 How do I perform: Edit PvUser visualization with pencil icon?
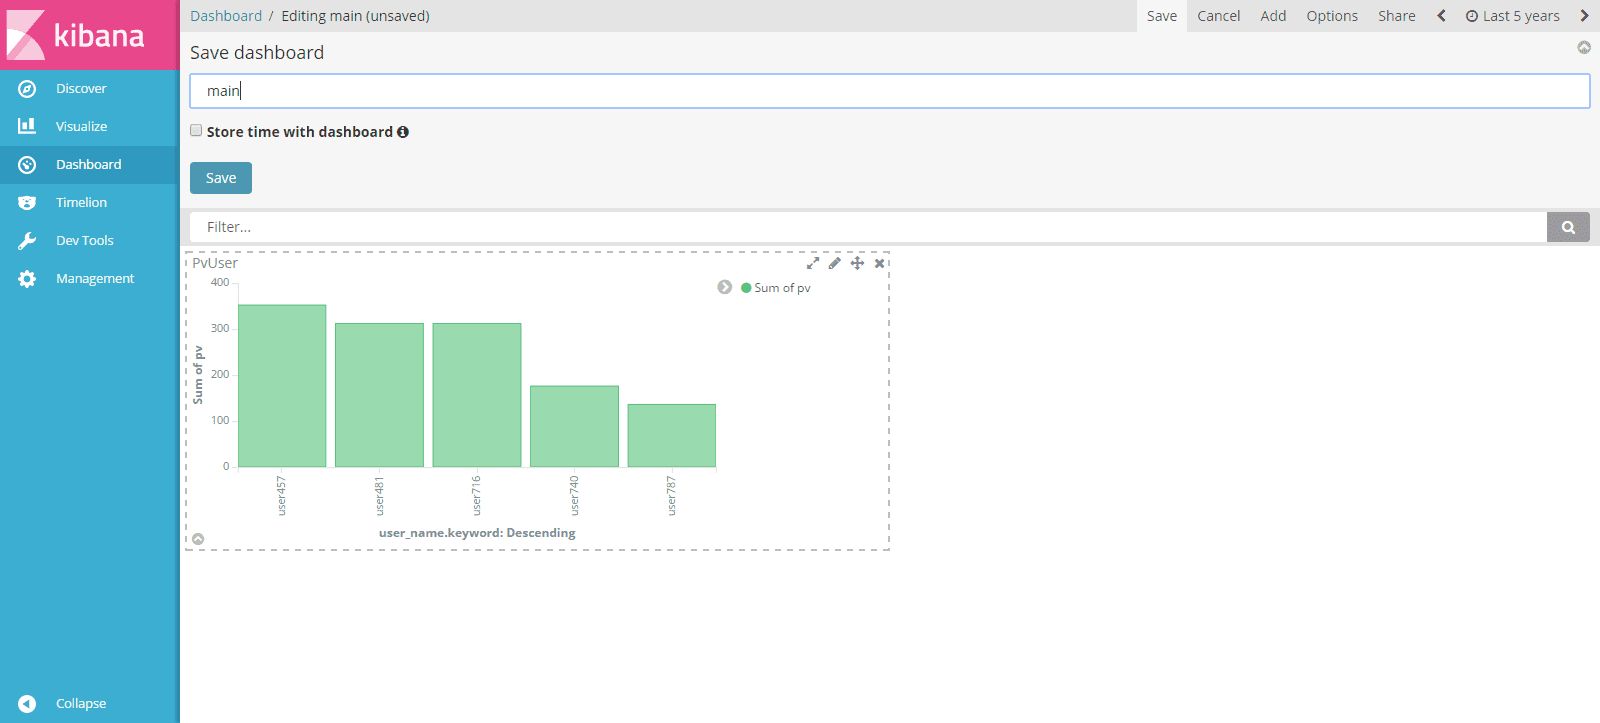835,263
